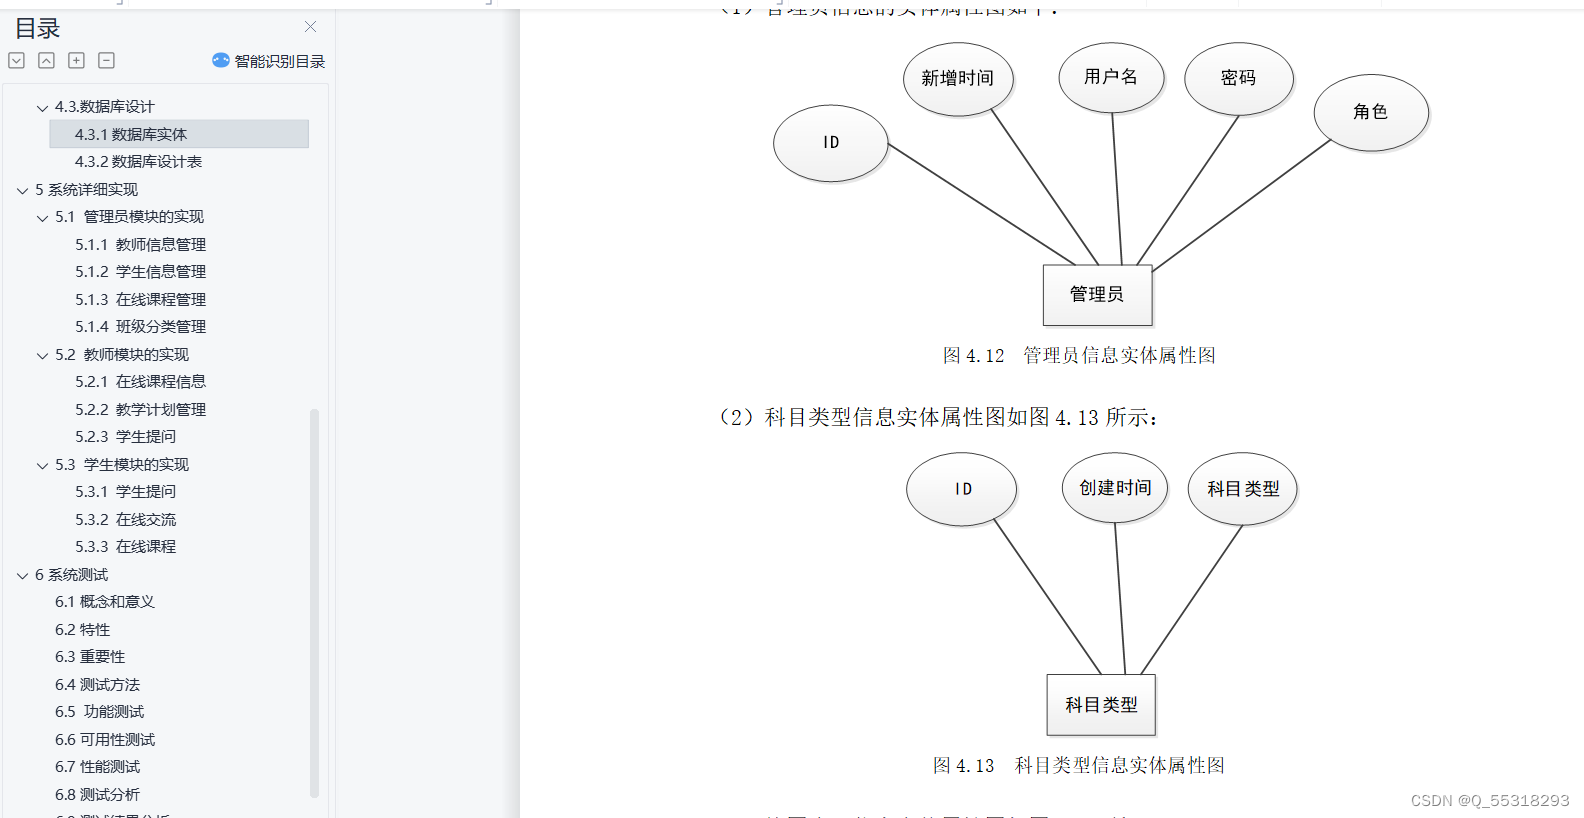Go to 5.3.3 在线课程
Viewport: 1584px width, 818px height.
[x=125, y=547]
